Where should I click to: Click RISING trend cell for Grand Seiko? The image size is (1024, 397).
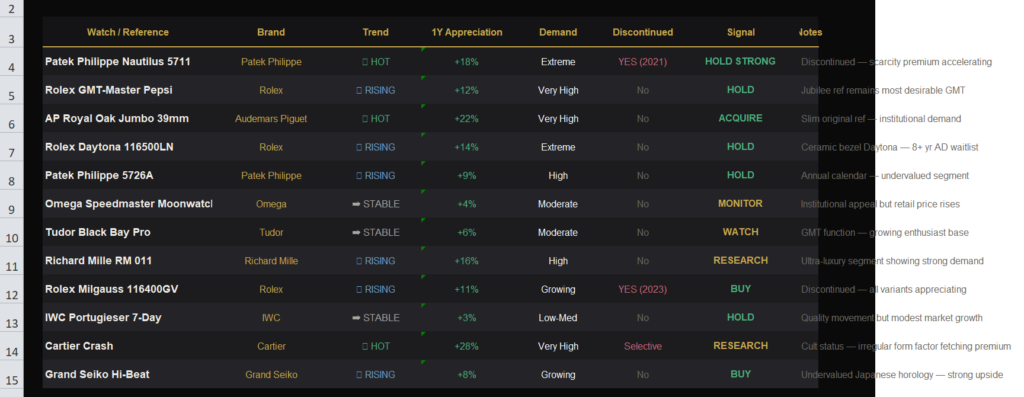click(376, 374)
